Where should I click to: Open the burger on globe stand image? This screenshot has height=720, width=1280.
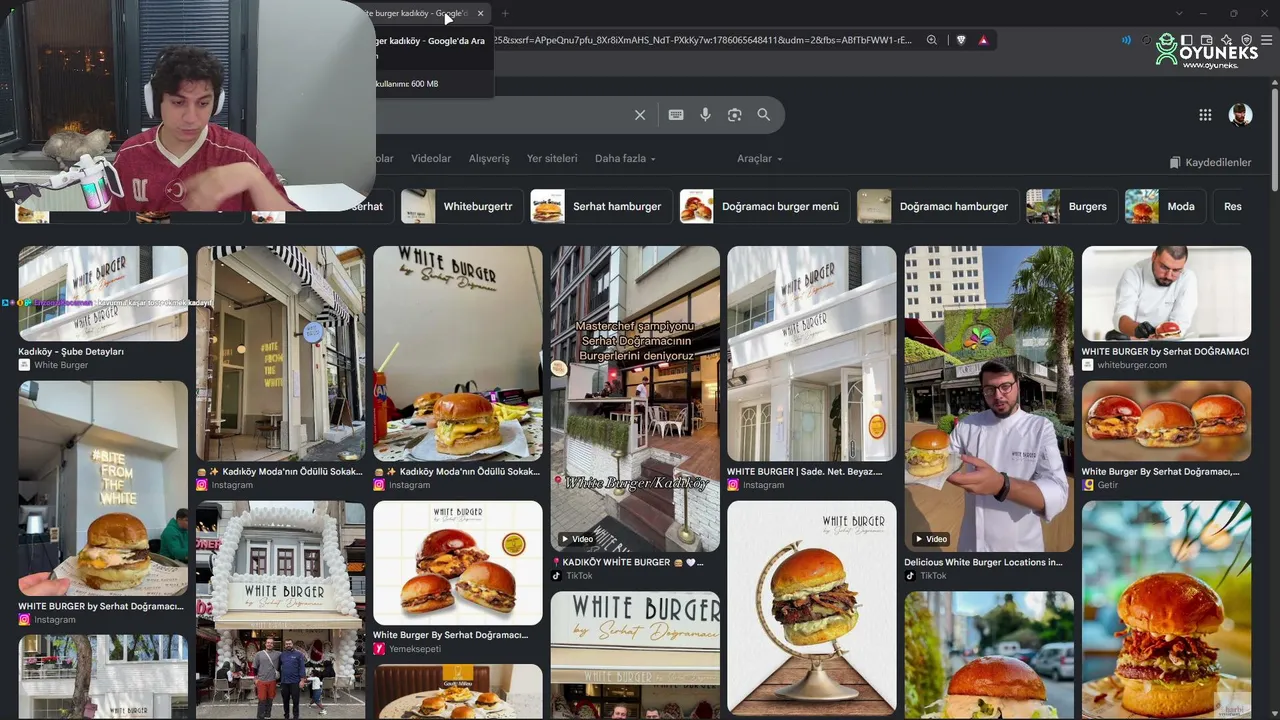(x=812, y=608)
